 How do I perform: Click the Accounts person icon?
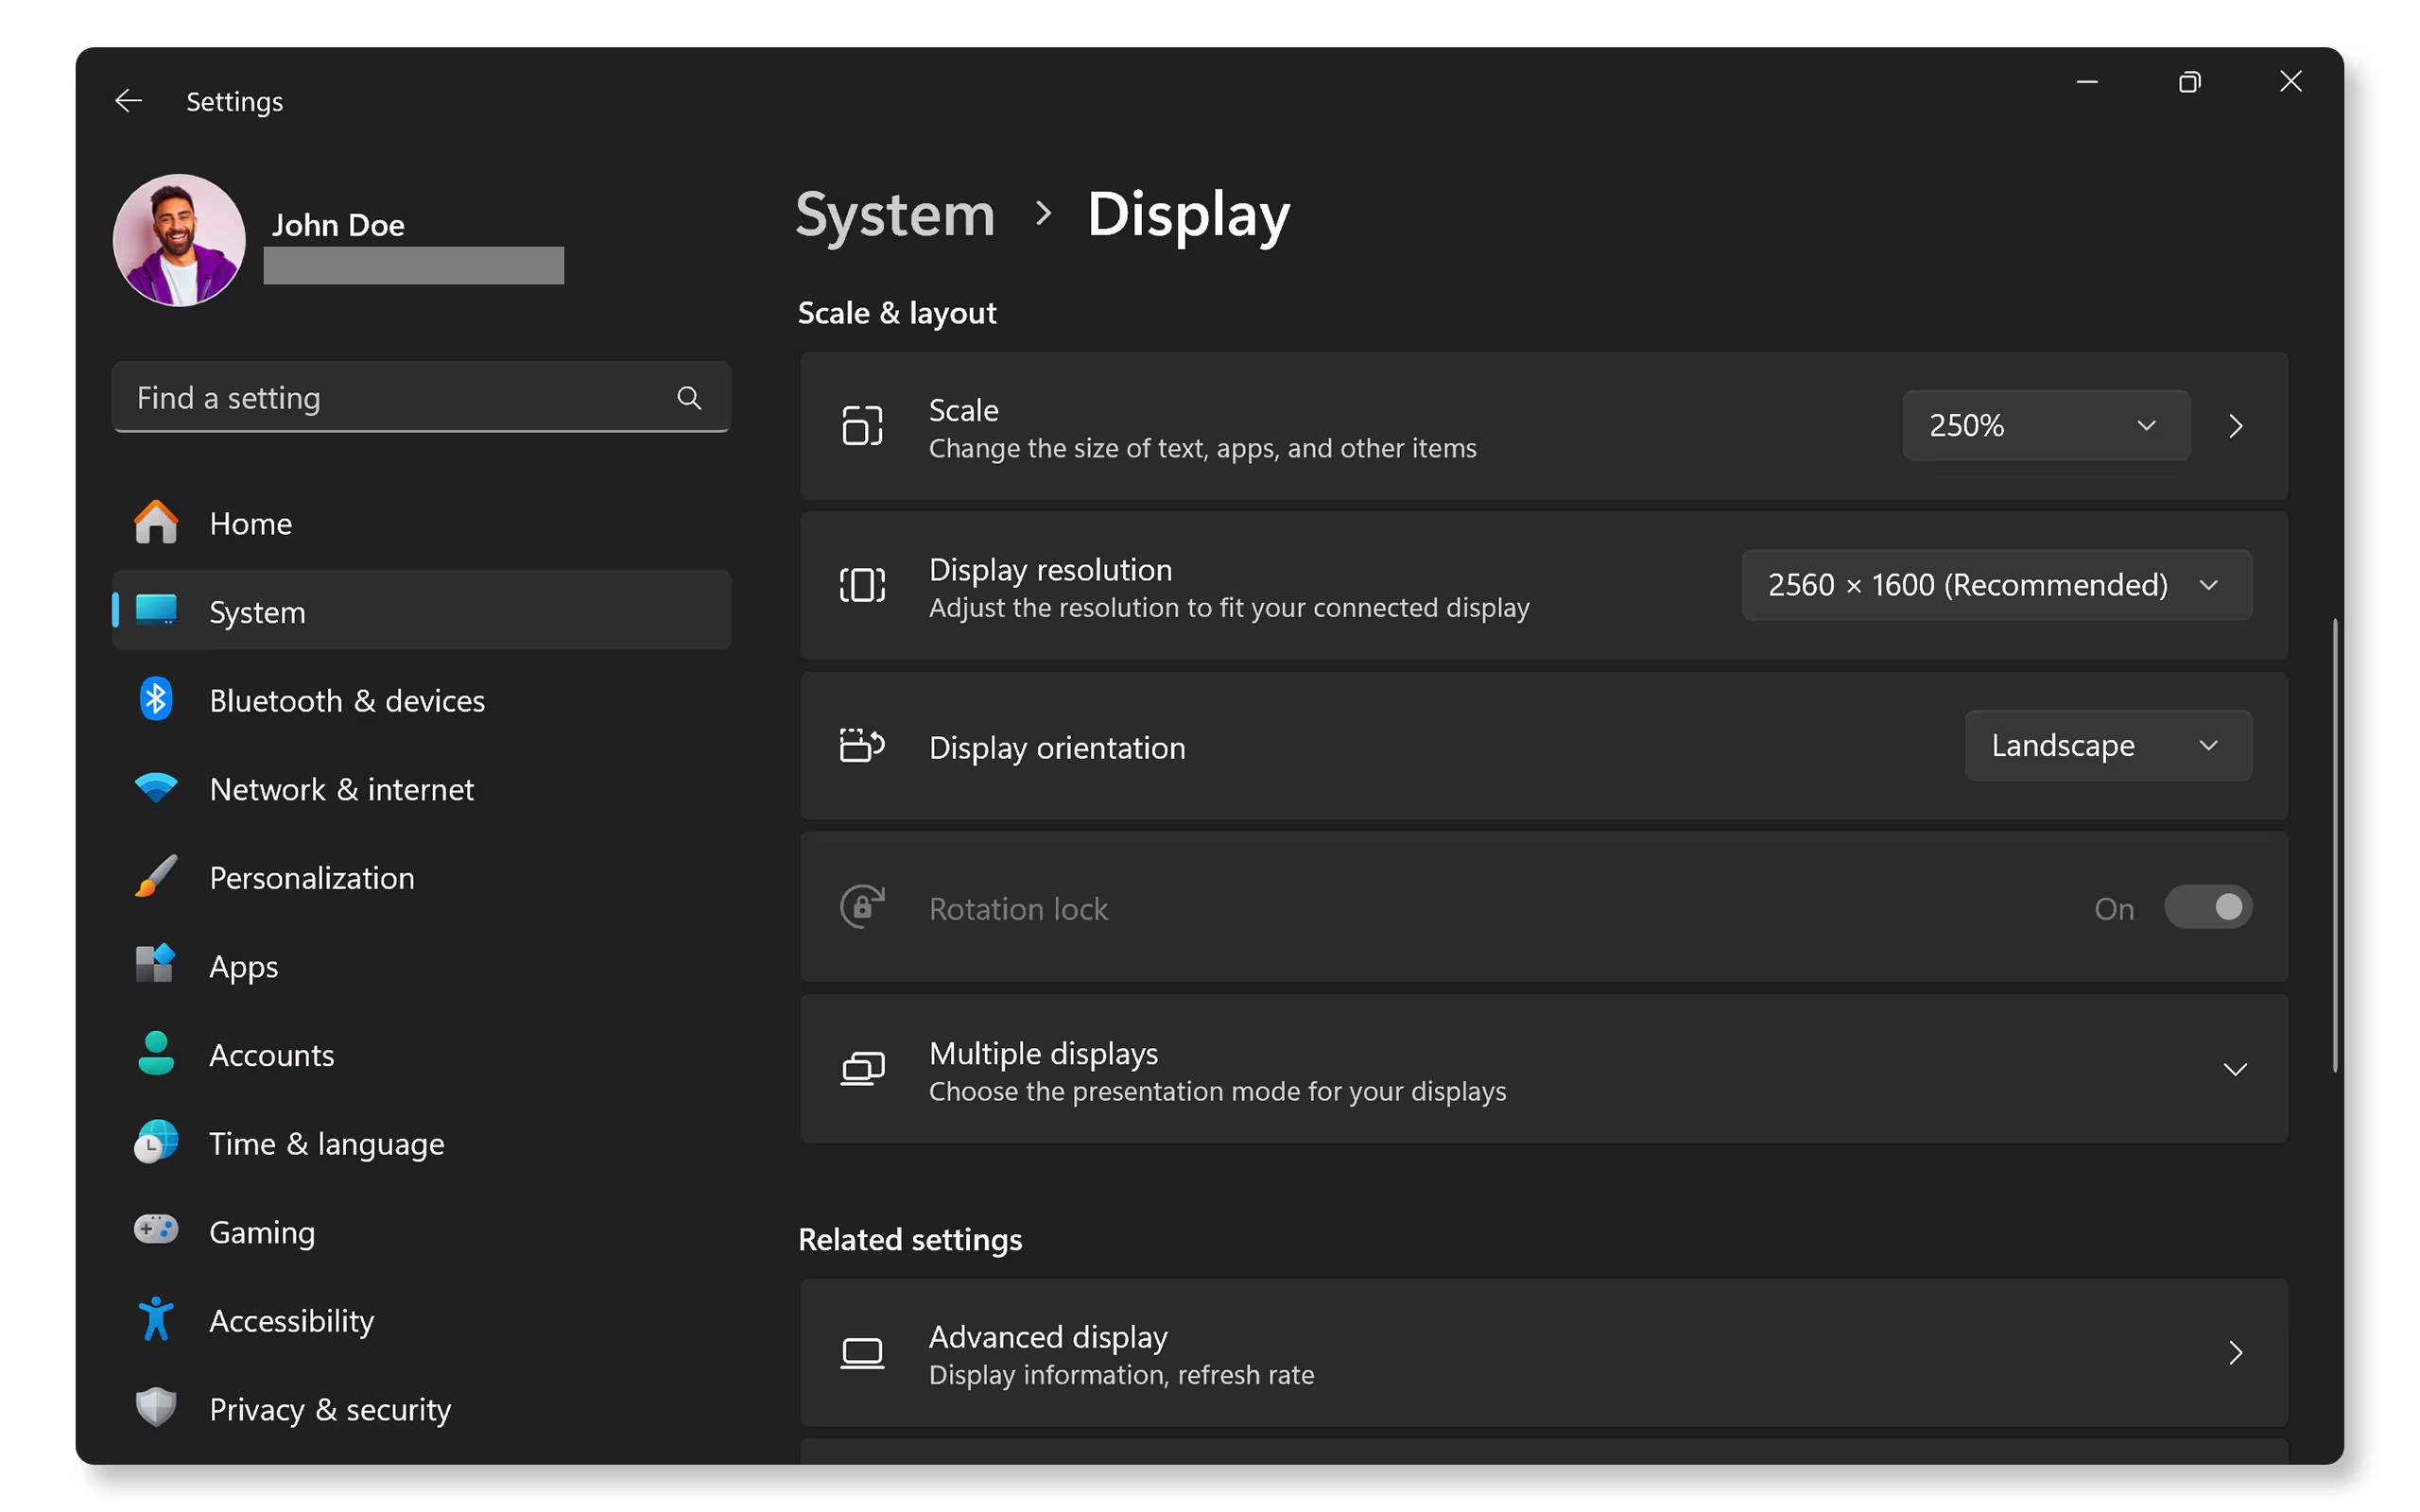[156, 1054]
